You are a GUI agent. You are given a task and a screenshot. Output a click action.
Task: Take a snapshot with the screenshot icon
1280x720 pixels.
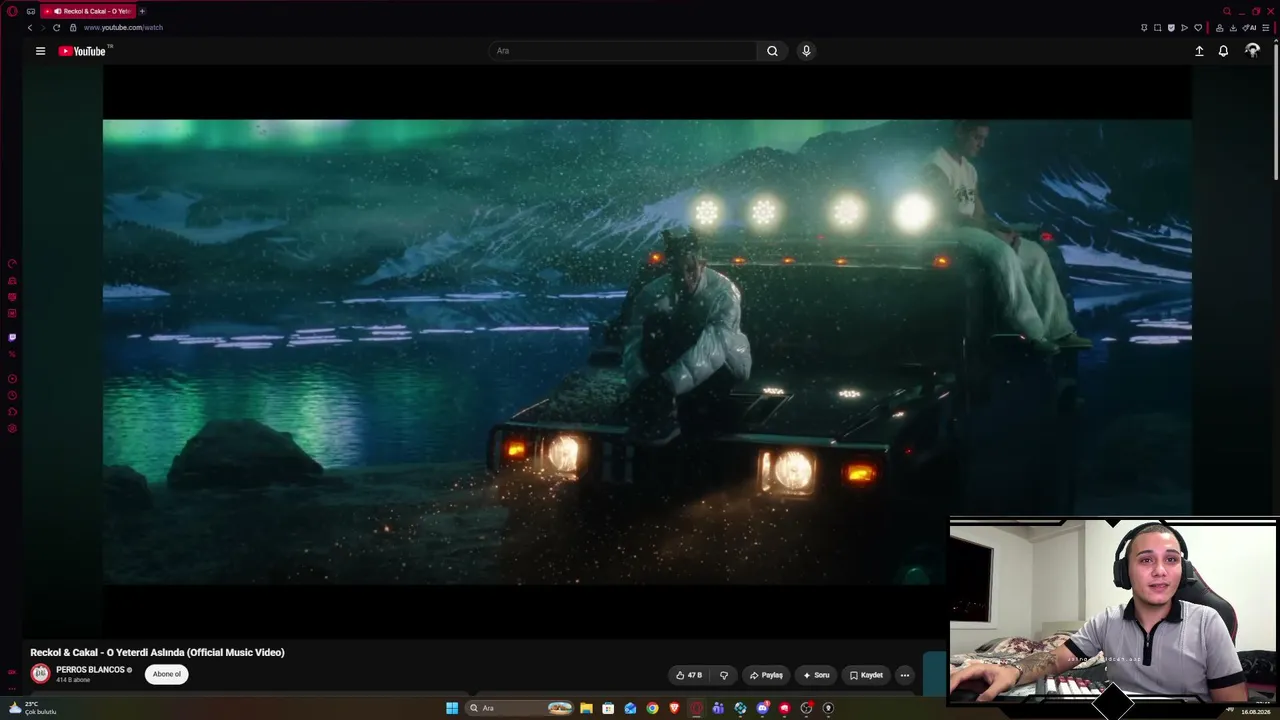click(x=1158, y=28)
